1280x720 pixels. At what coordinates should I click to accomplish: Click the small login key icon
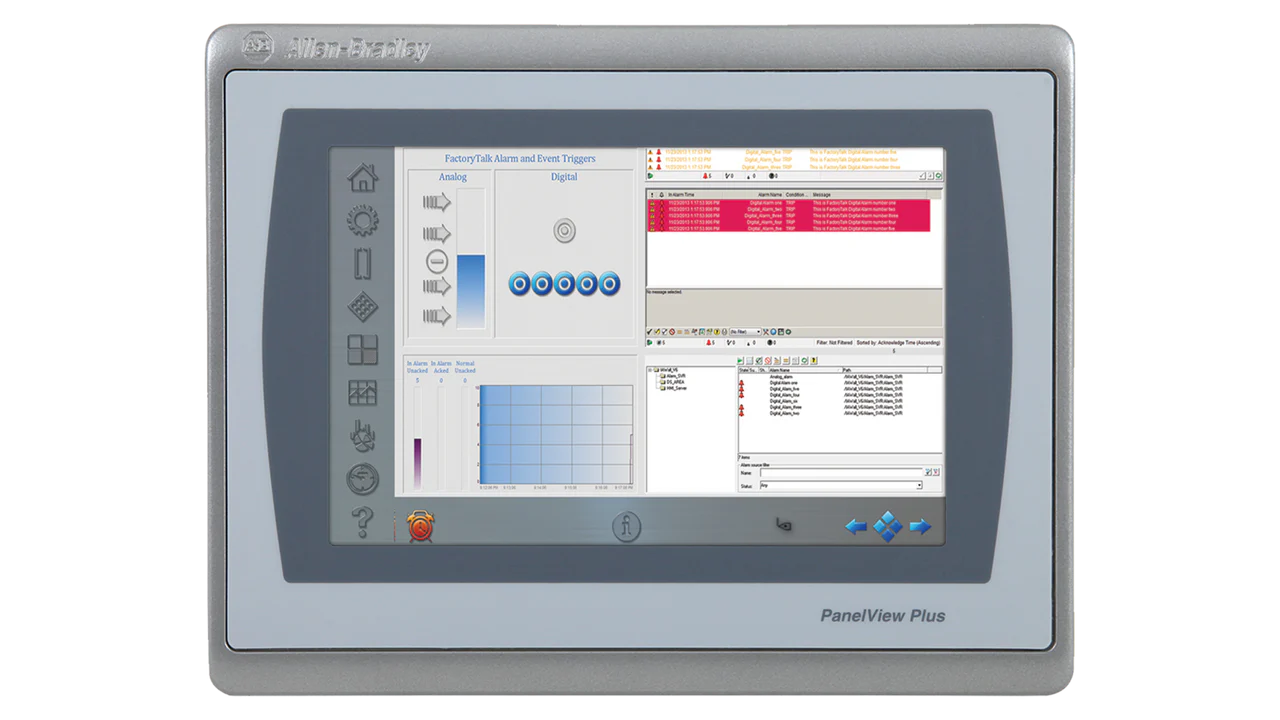click(x=785, y=526)
